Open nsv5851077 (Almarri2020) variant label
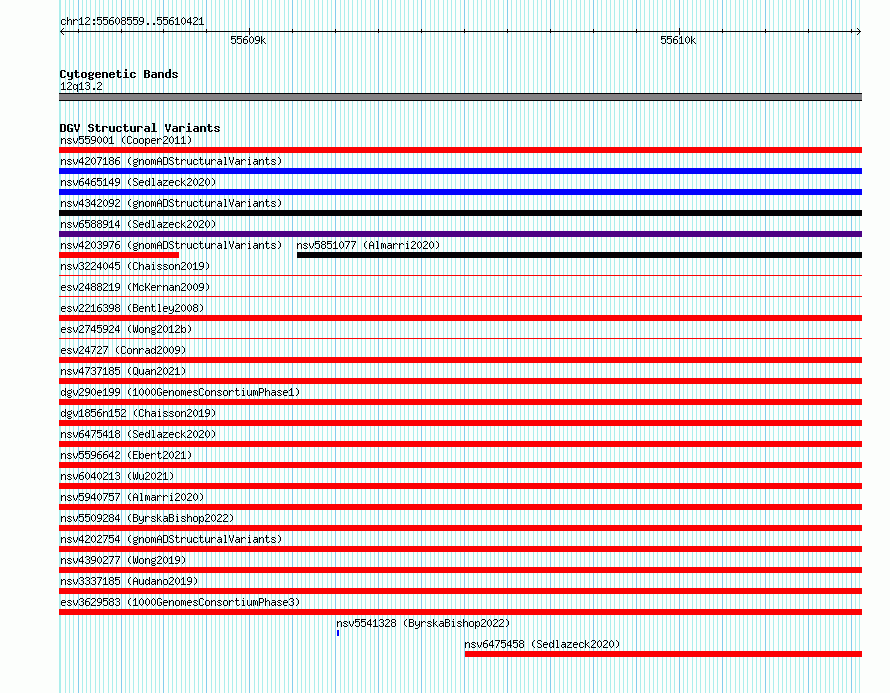The image size is (890, 693). point(368,245)
